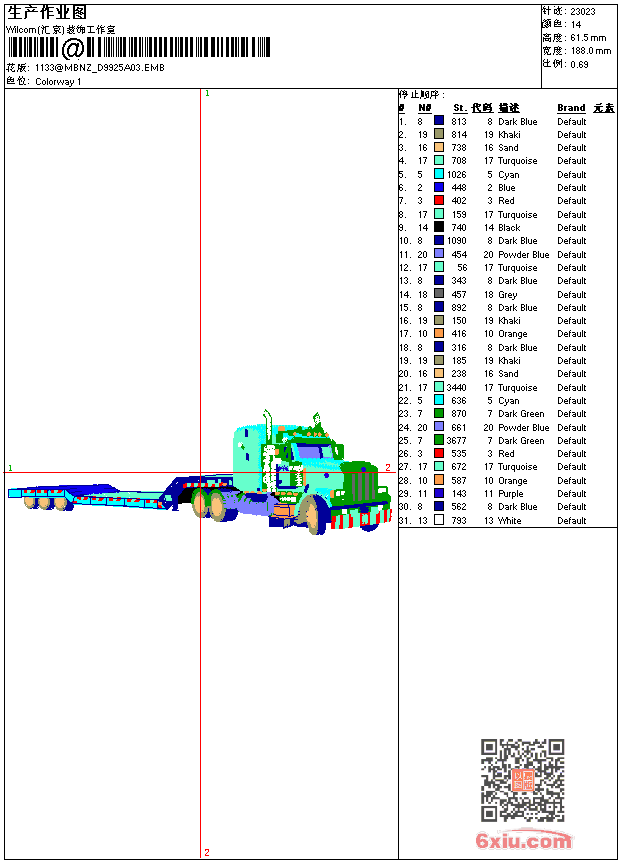Select the height value 61.5 mm
The width and height of the screenshot is (620, 860).
coord(588,38)
